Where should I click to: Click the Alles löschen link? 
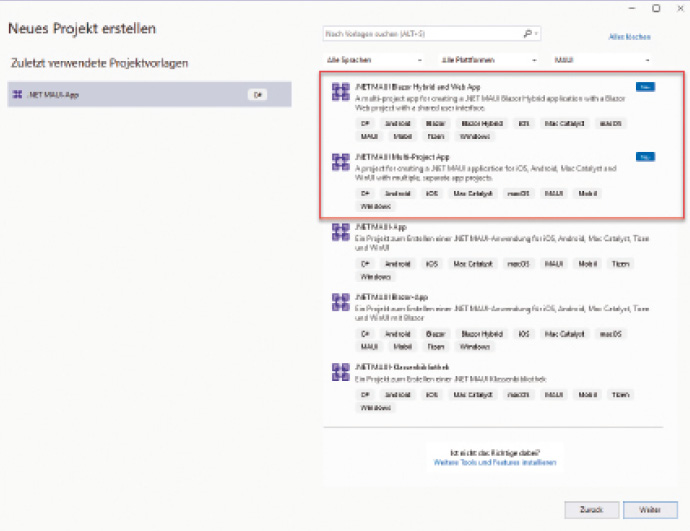click(x=629, y=37)
